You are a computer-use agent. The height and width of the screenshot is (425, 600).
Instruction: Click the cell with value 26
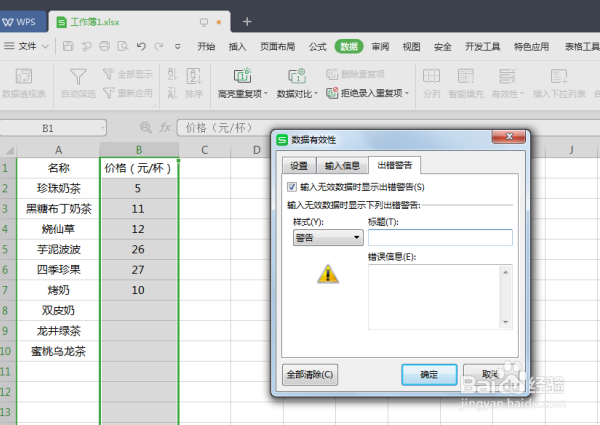click(x=138, y=249)
